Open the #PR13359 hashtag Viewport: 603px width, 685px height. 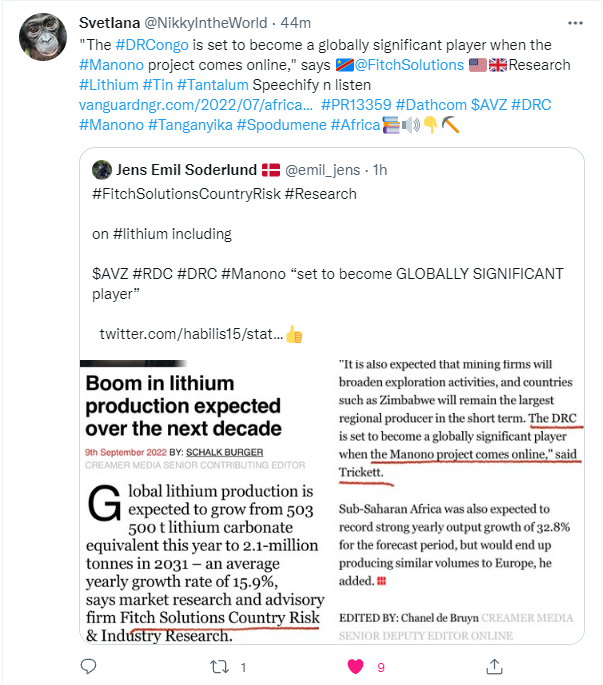pos(356,105)
